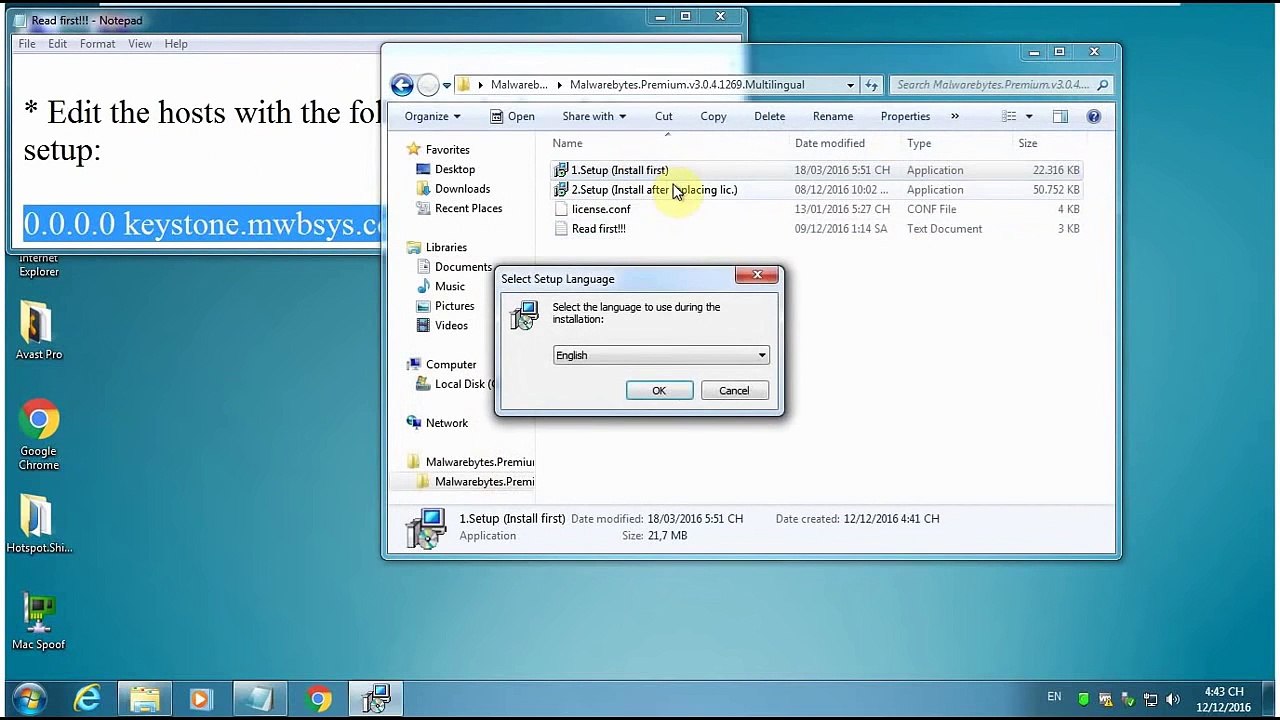The image size is (1280, 720).
Task: Open Documents library in navigation pane
Action: (x=454, y=267)
